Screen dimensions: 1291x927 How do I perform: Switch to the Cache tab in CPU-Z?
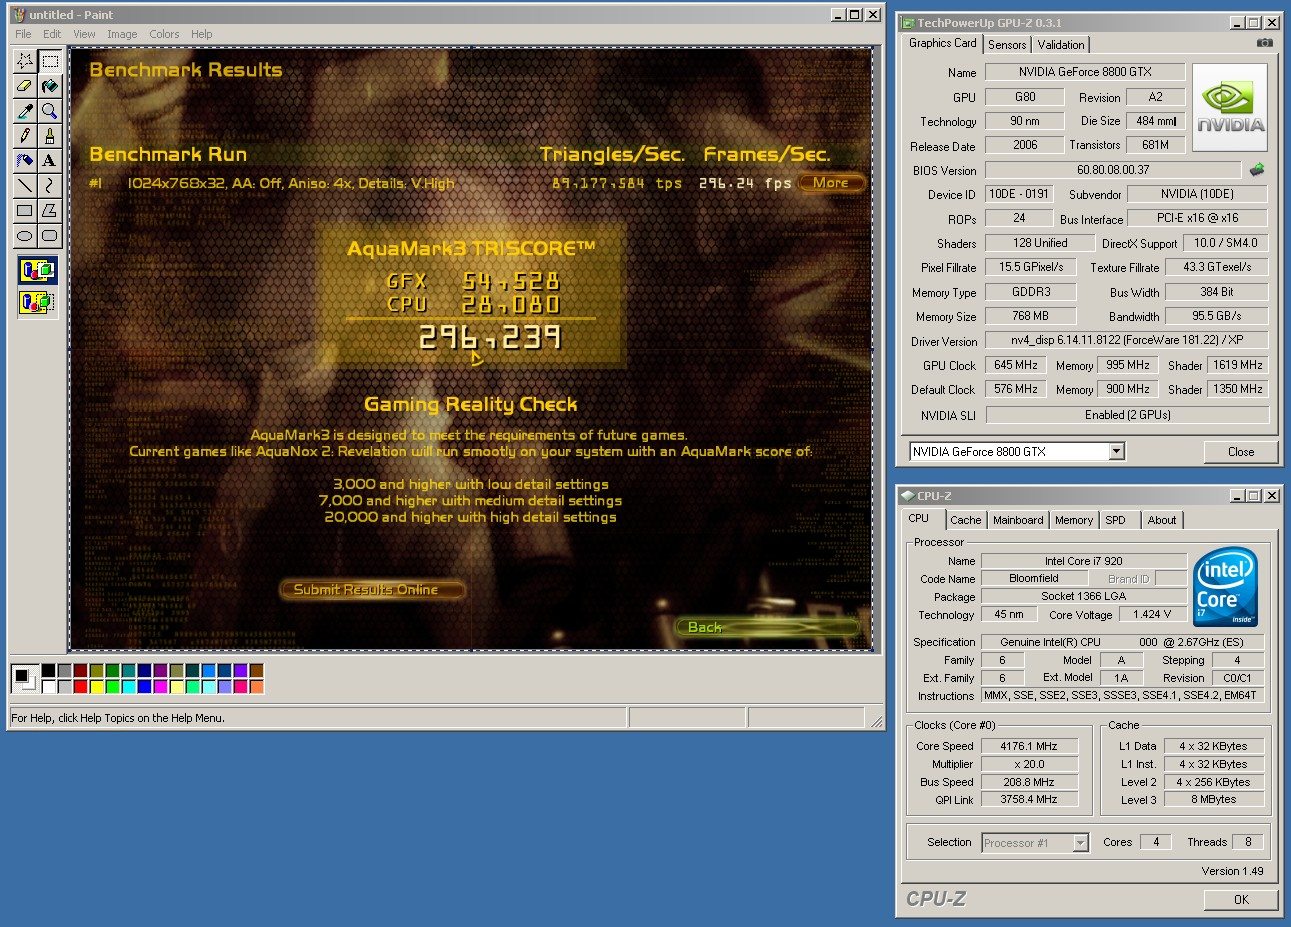965,520
